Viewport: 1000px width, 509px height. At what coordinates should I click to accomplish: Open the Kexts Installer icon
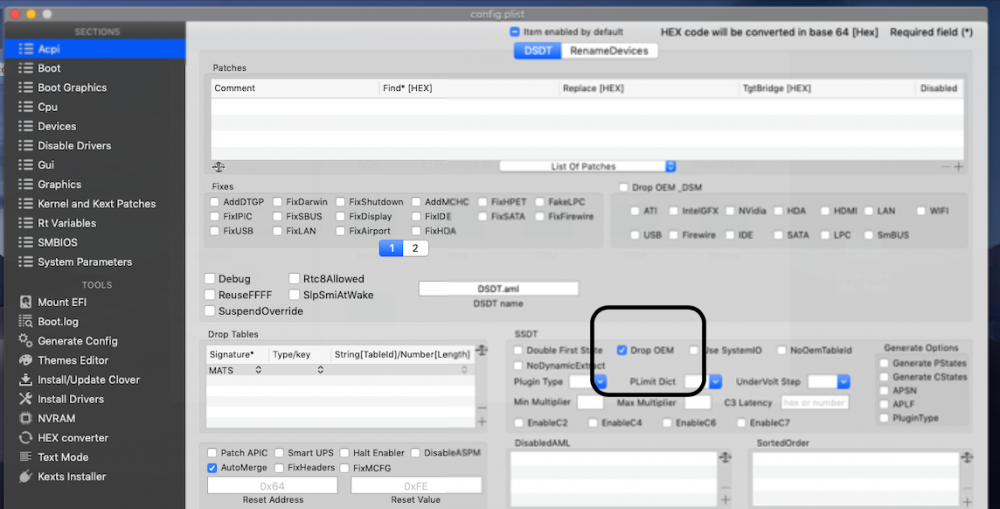pos(26,476)
